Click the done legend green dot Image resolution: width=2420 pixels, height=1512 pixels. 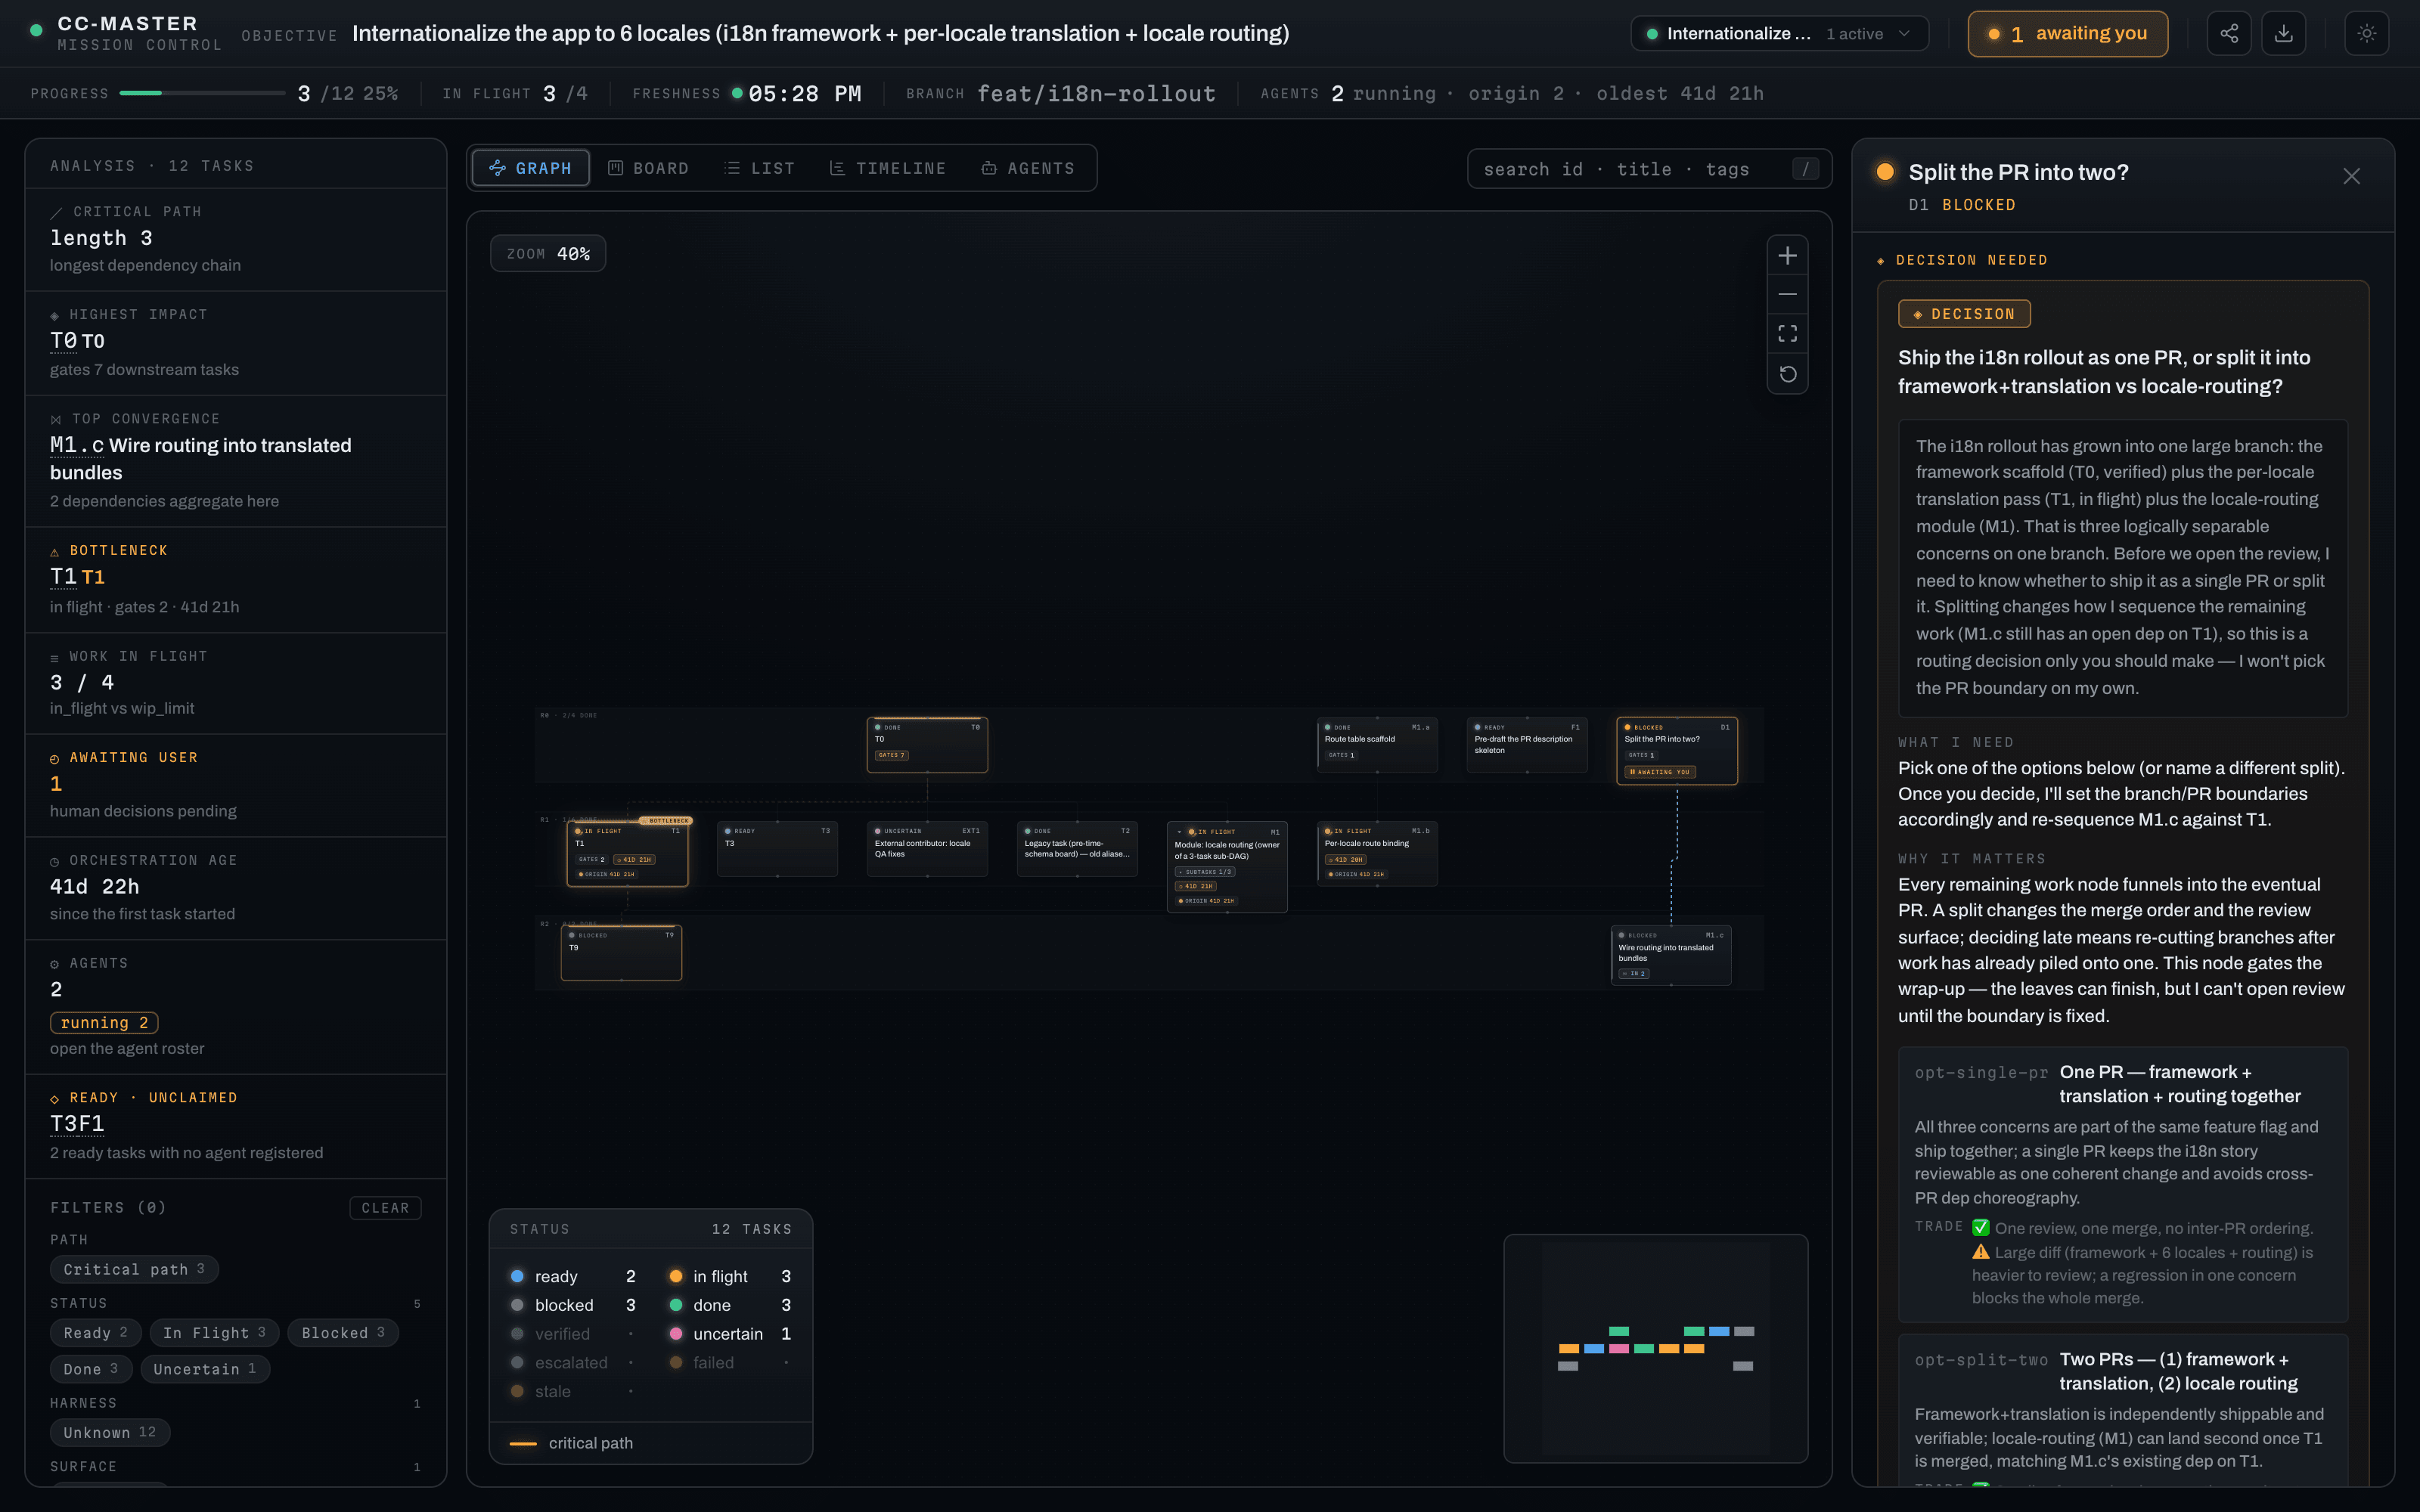coord(676,1305)
